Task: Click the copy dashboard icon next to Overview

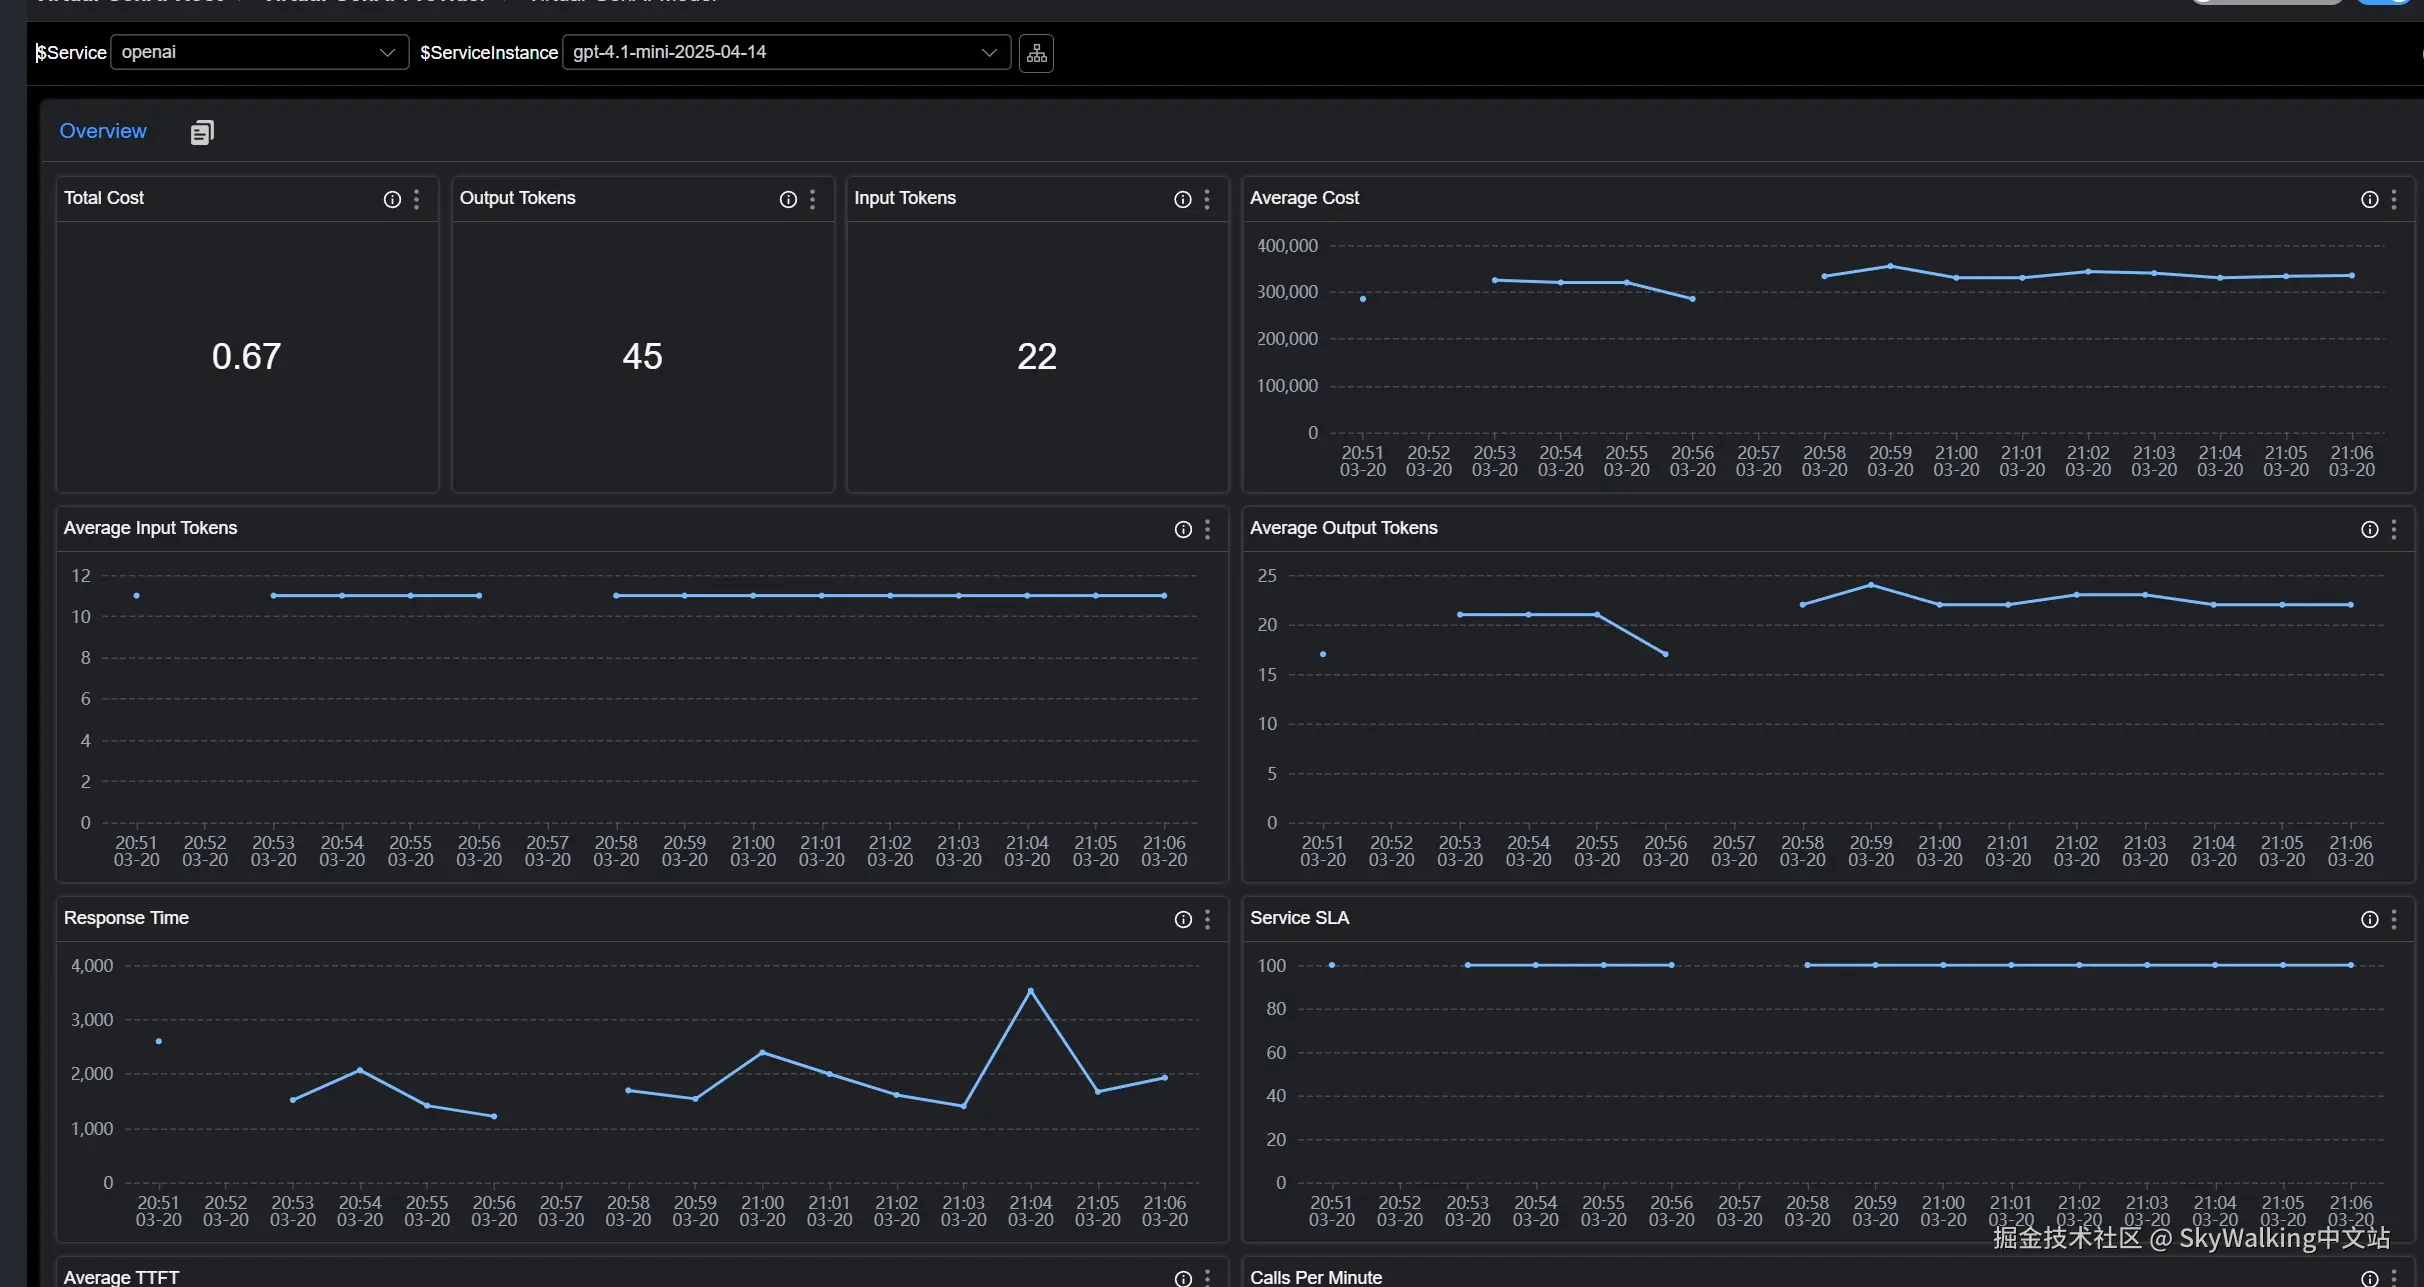Action: [202, 131]
